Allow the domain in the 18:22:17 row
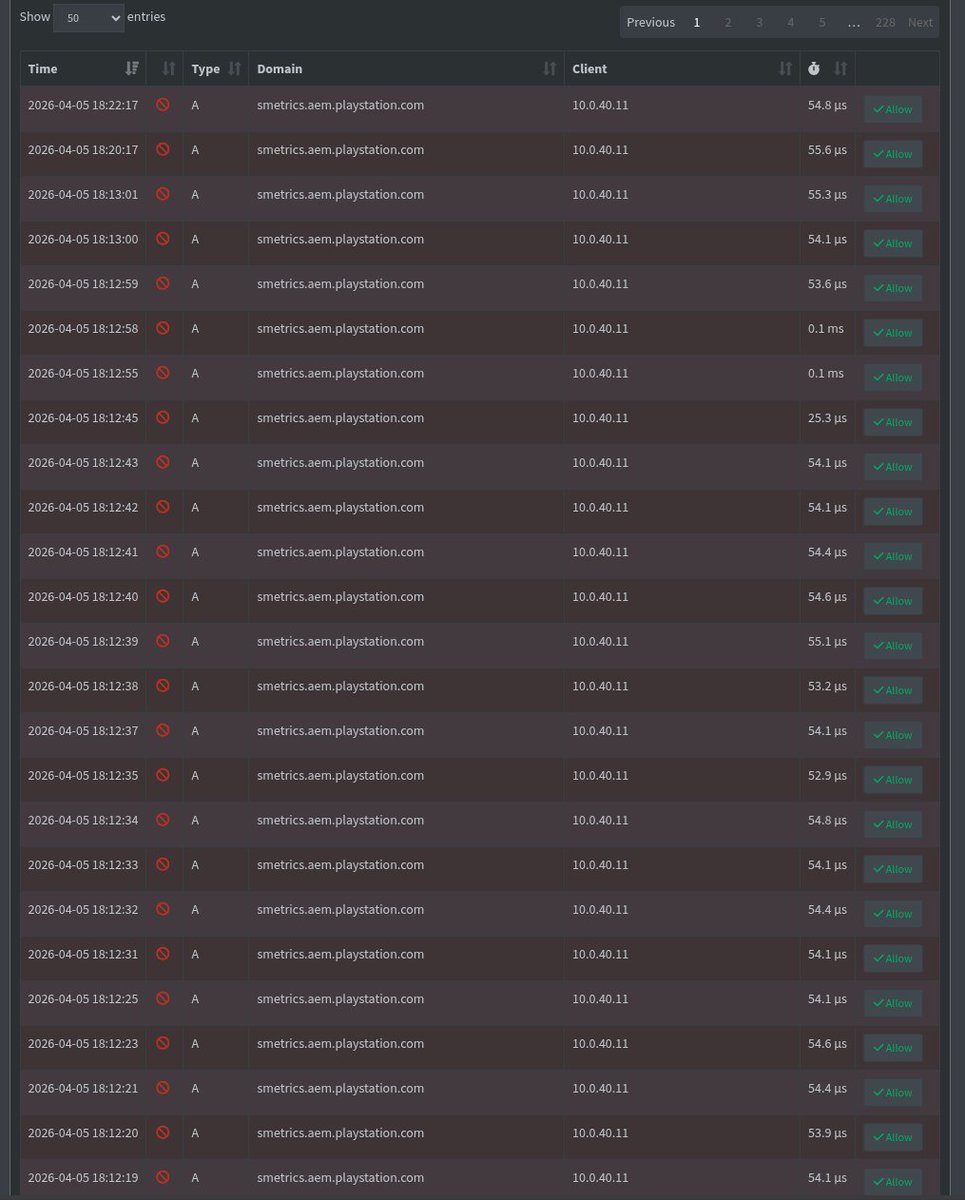Viewport: 965px width, 1200px height. 893,109
